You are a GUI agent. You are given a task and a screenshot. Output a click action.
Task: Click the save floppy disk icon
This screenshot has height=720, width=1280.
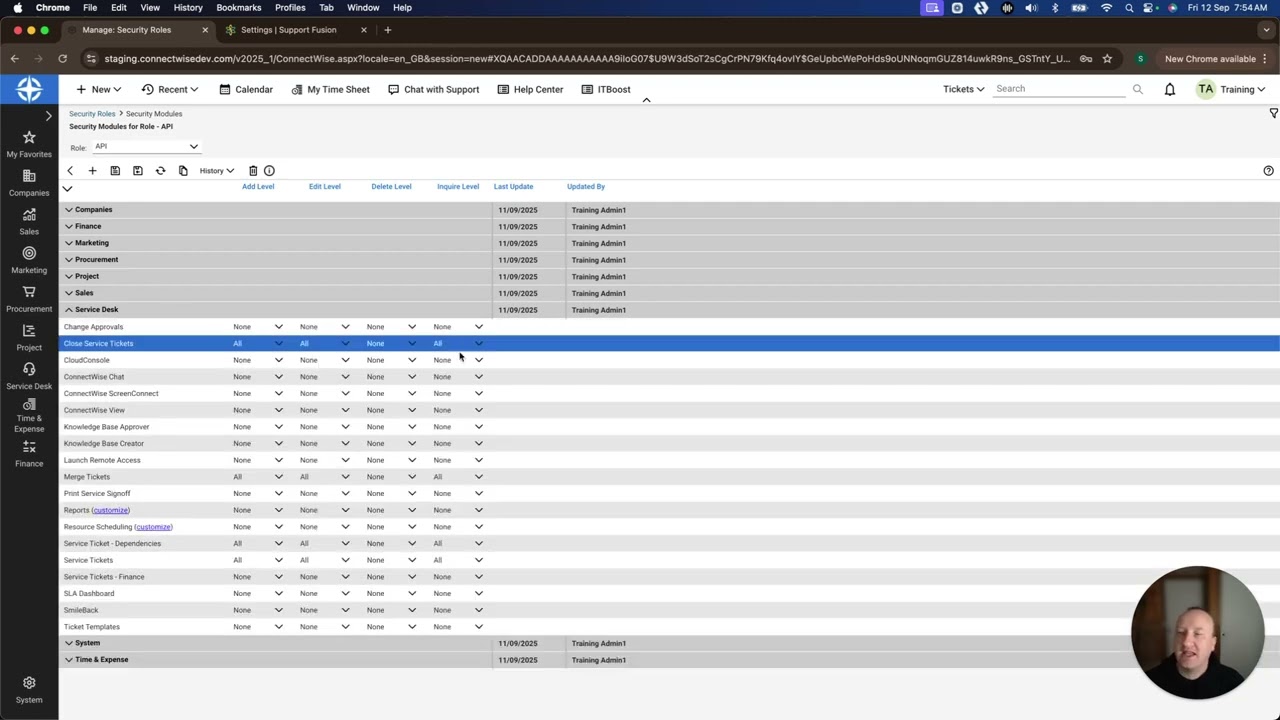point(115,171)
